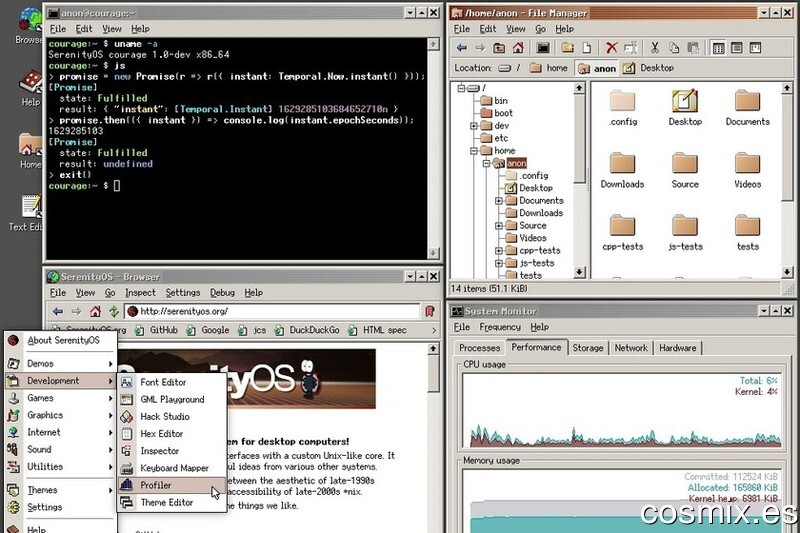Viewport: 800px width, 533px height.
Task: Open Inspector from Development submenu
Action: pos(172,451)
